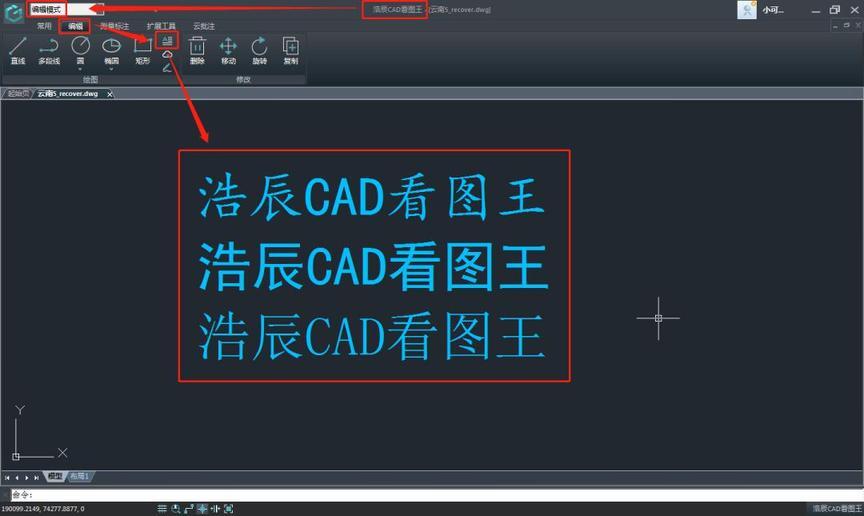
Task: Select the 椭圆 (ellipse) tool
Action: (111, 50)
